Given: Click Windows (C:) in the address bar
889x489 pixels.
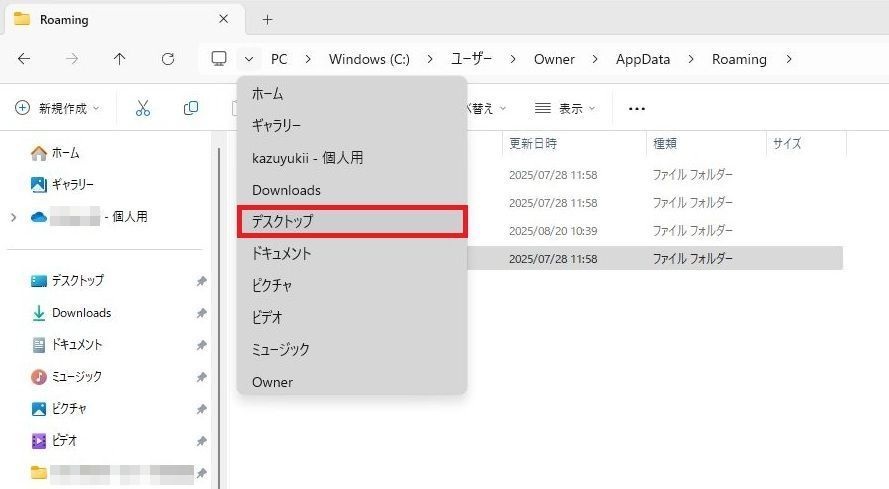Looking at the screenshot, I should [x=369, y=59].
